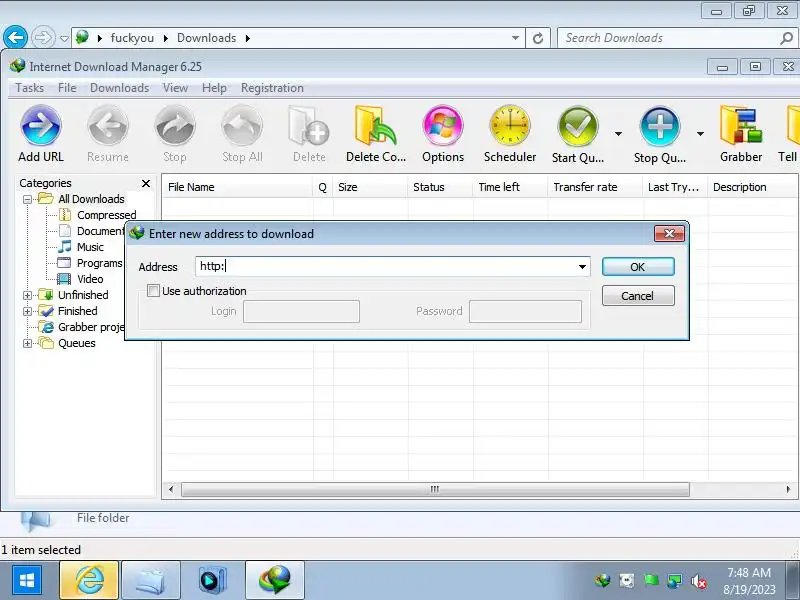Close the Categories panel
The image size is (800, 600).
click(x=146, y=183)
